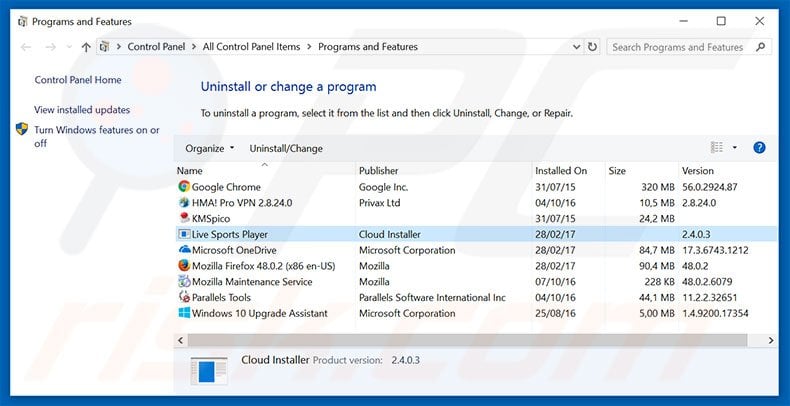The height and width of the screenshot is (406, 790).
Task: Click Turn Windows features on or off
Action: [96, 136]
